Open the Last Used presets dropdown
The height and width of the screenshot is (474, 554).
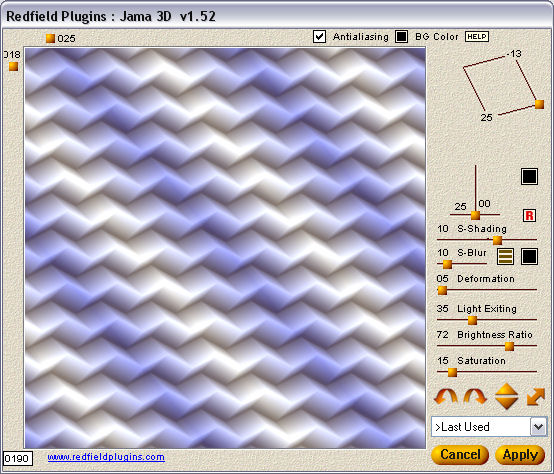coord(489,427)
